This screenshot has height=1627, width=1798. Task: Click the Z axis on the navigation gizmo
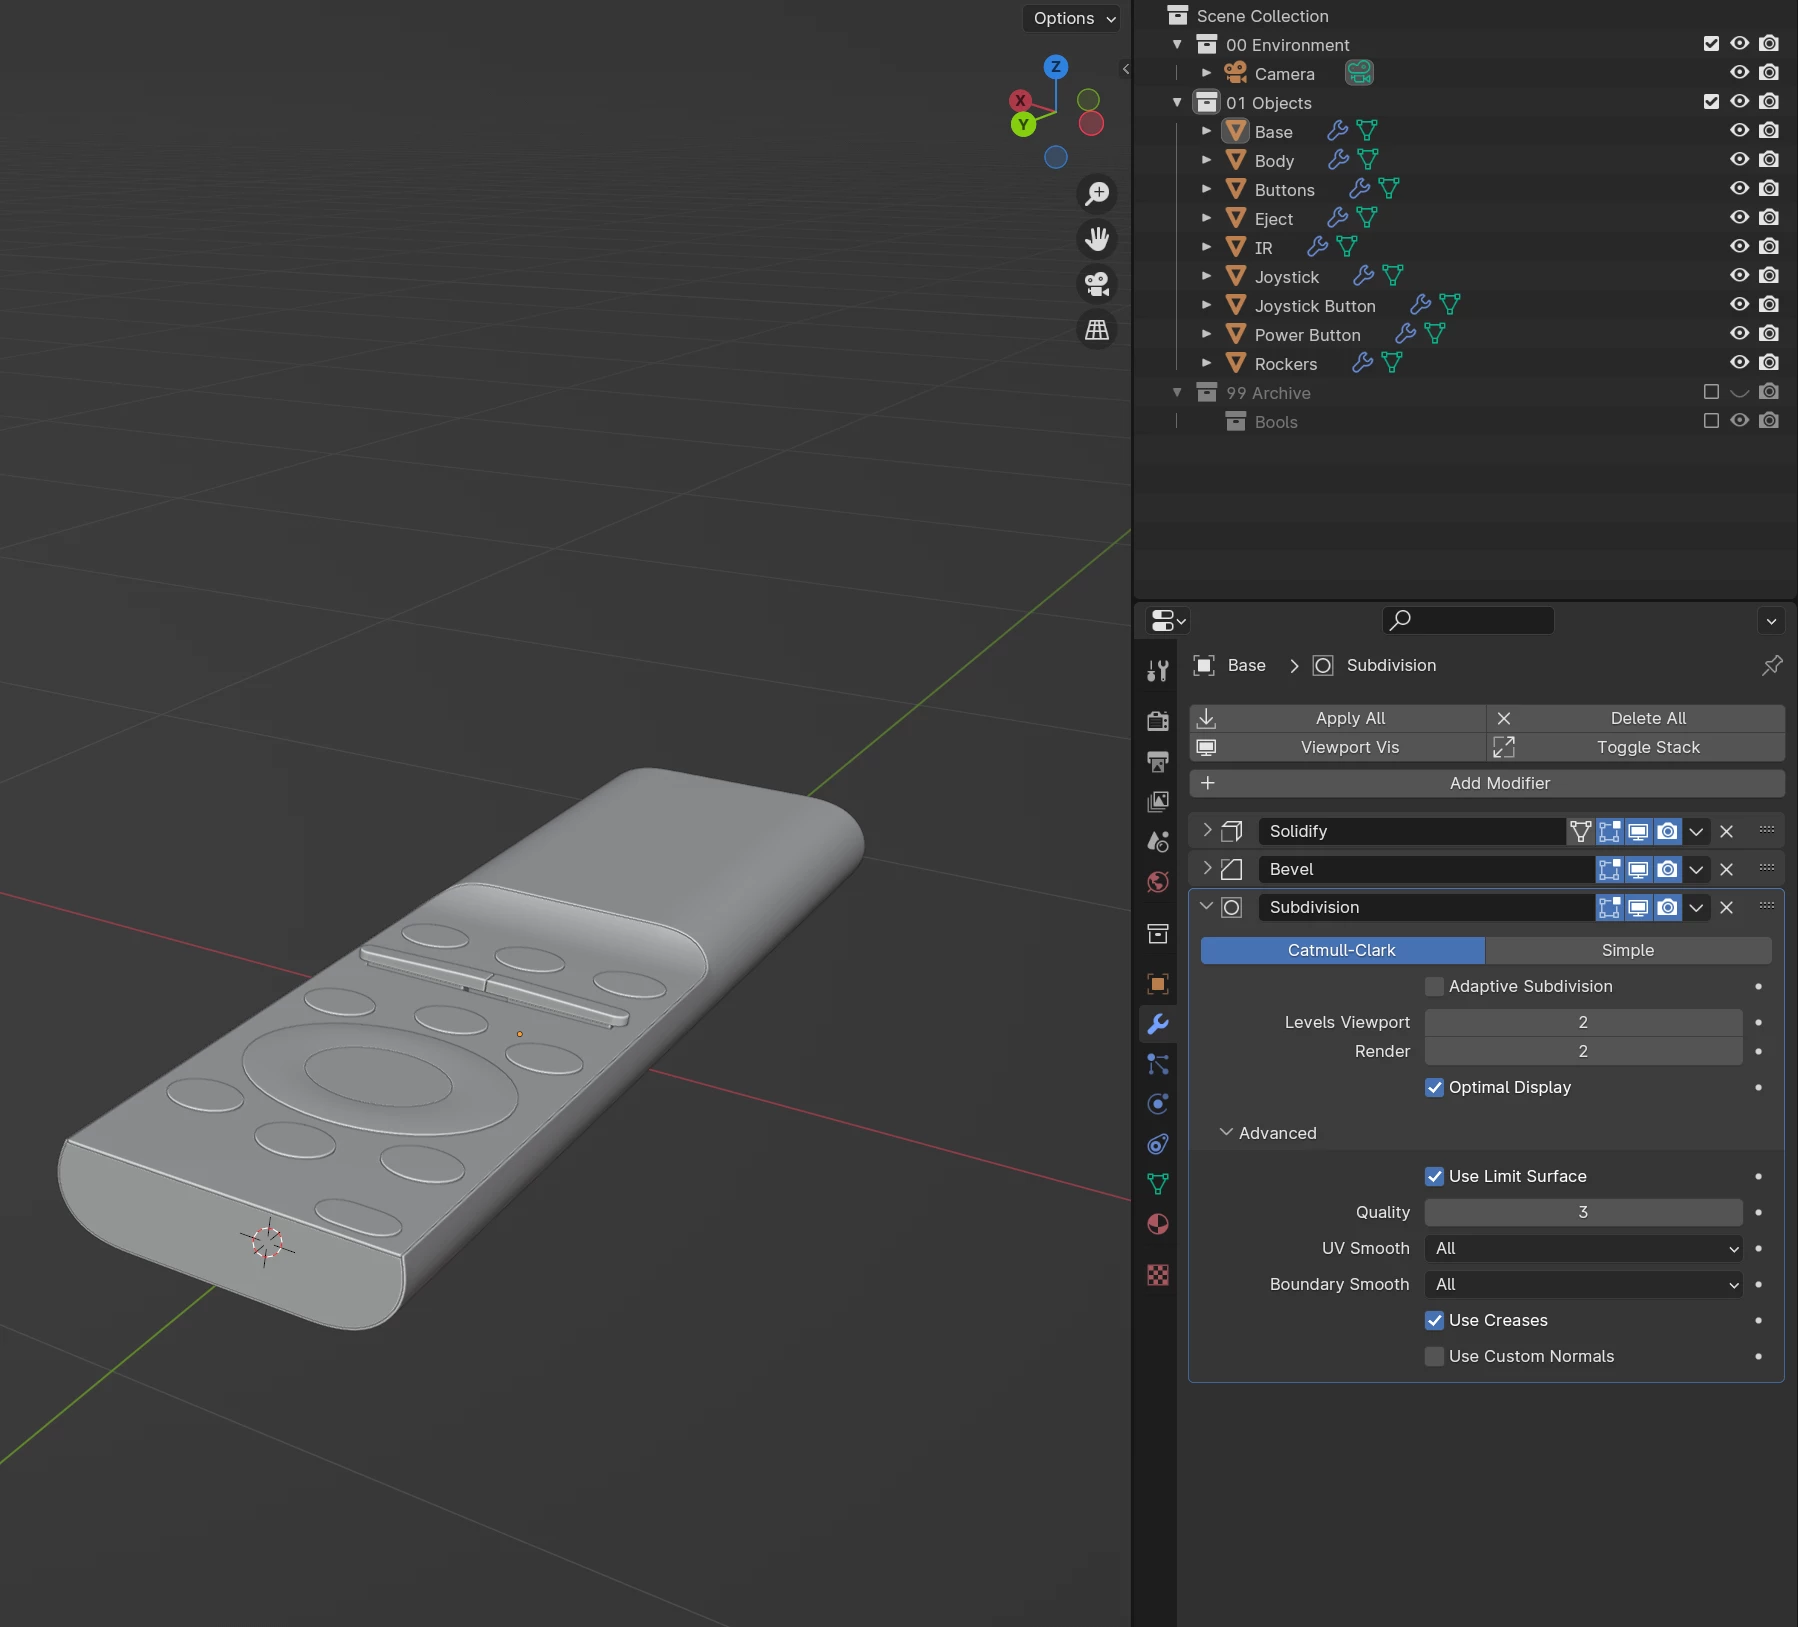pos(1056,67)
